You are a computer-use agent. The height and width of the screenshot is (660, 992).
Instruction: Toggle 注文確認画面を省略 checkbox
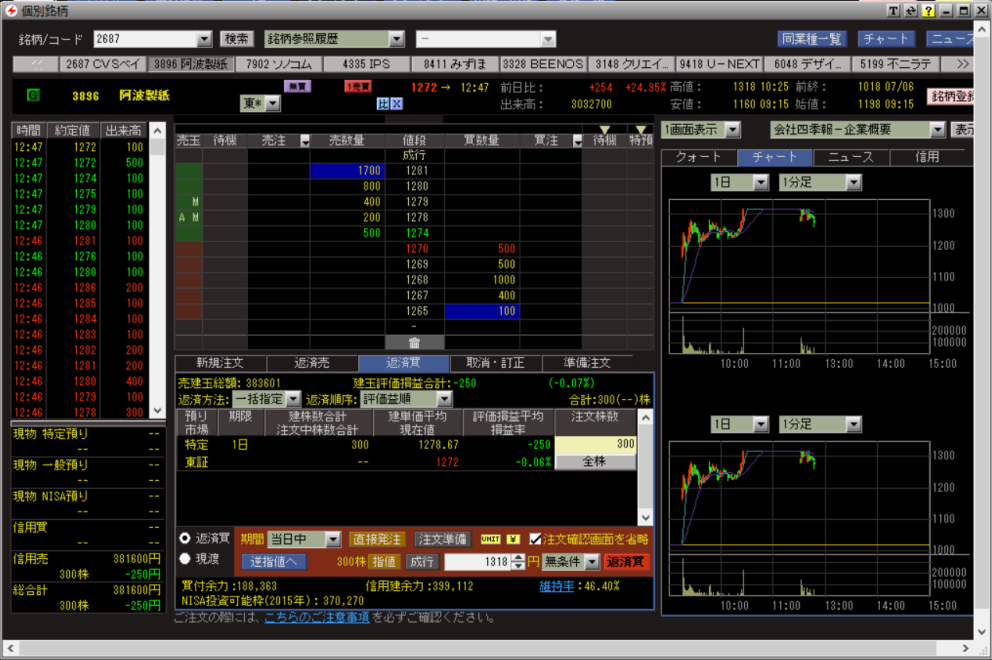pyautogui.click(x=537, y=539)
